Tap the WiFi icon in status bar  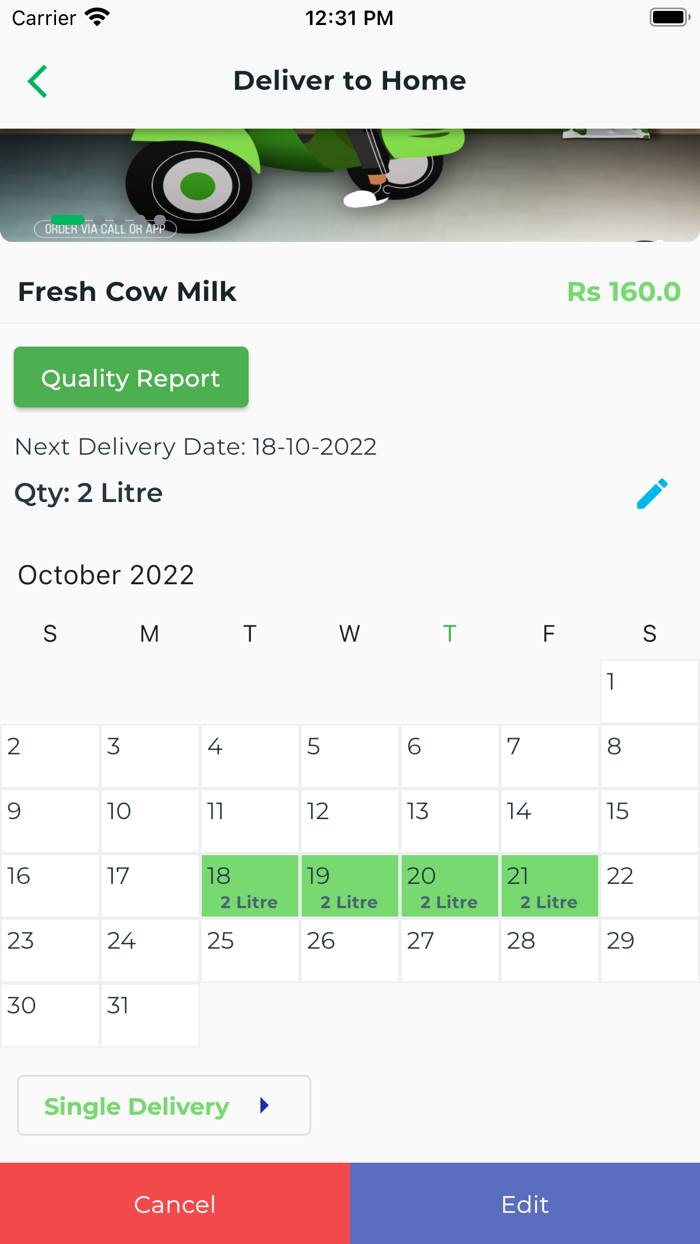97,17
